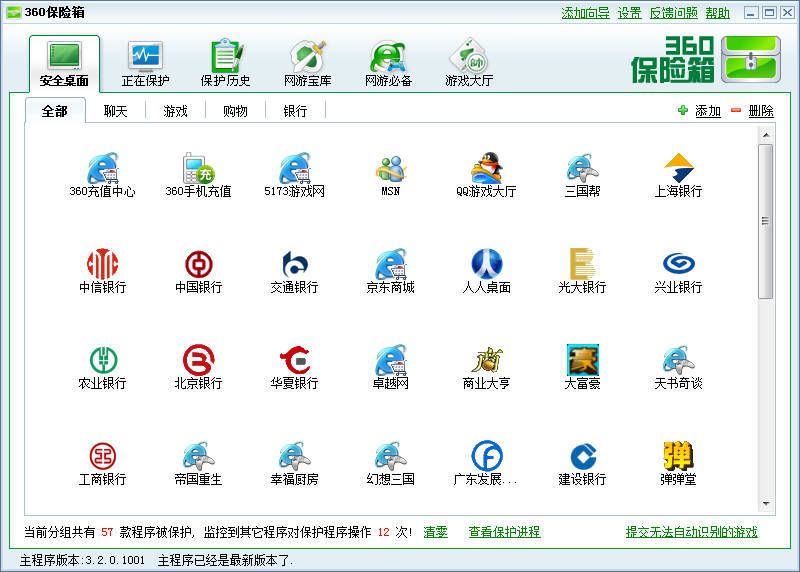
Task: Open the 帝国重生 game icon
Action: pos(198,463)
